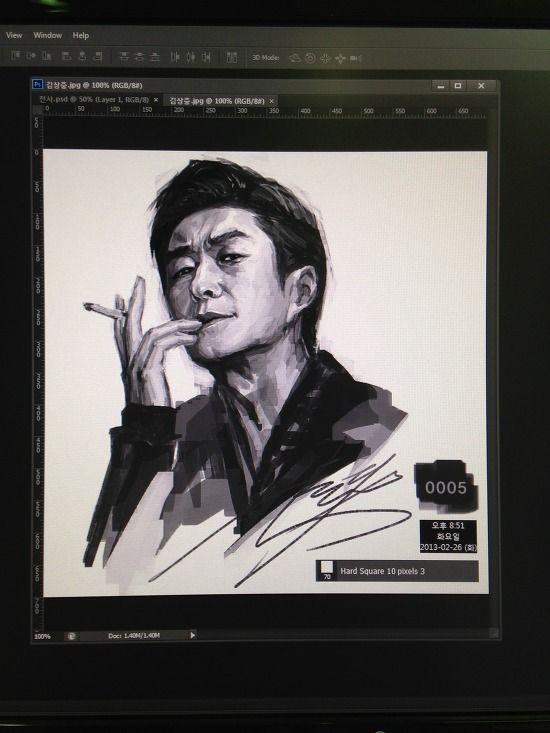Click the document window title bar text

click(x=94, y=85)
